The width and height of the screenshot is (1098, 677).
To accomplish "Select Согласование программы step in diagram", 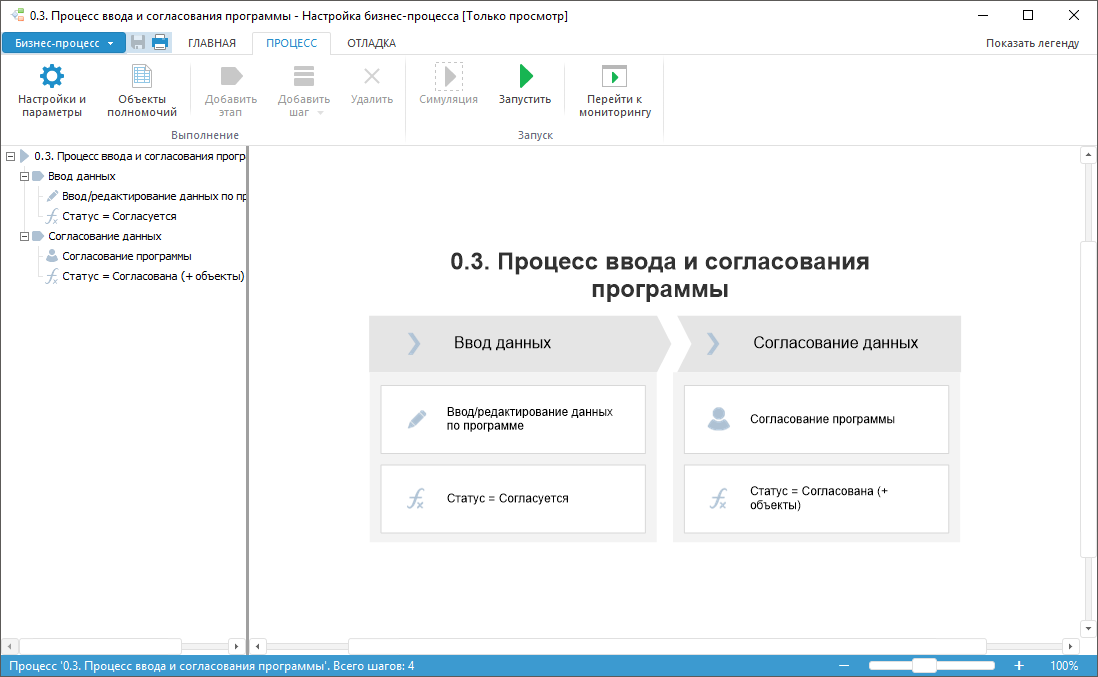I will [x=816, y=419].
